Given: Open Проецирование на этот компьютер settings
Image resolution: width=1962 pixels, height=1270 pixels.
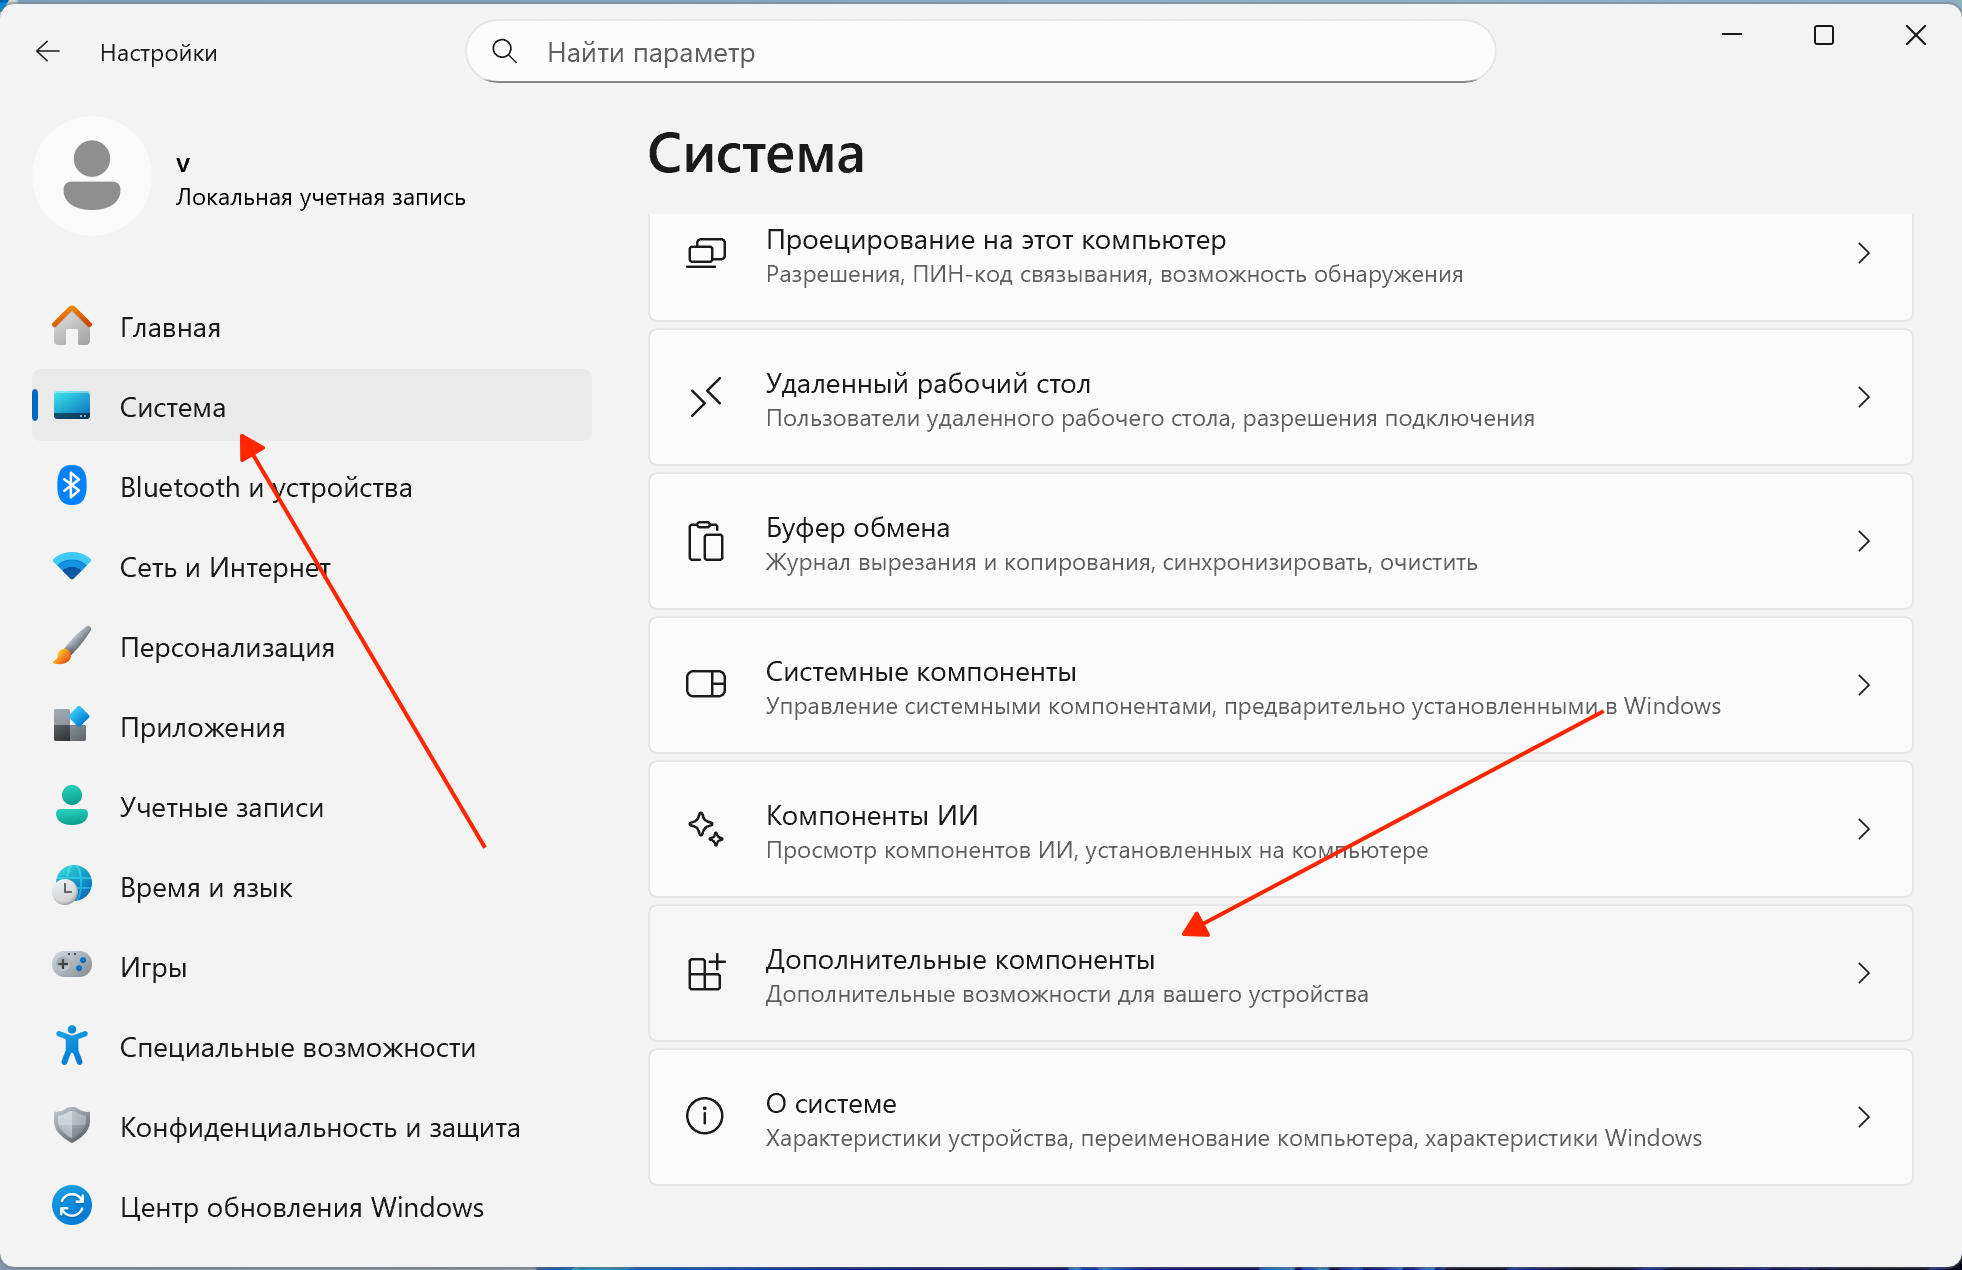Looking at the screenshot, I should pyautogui.click(x=1281, y=266).
